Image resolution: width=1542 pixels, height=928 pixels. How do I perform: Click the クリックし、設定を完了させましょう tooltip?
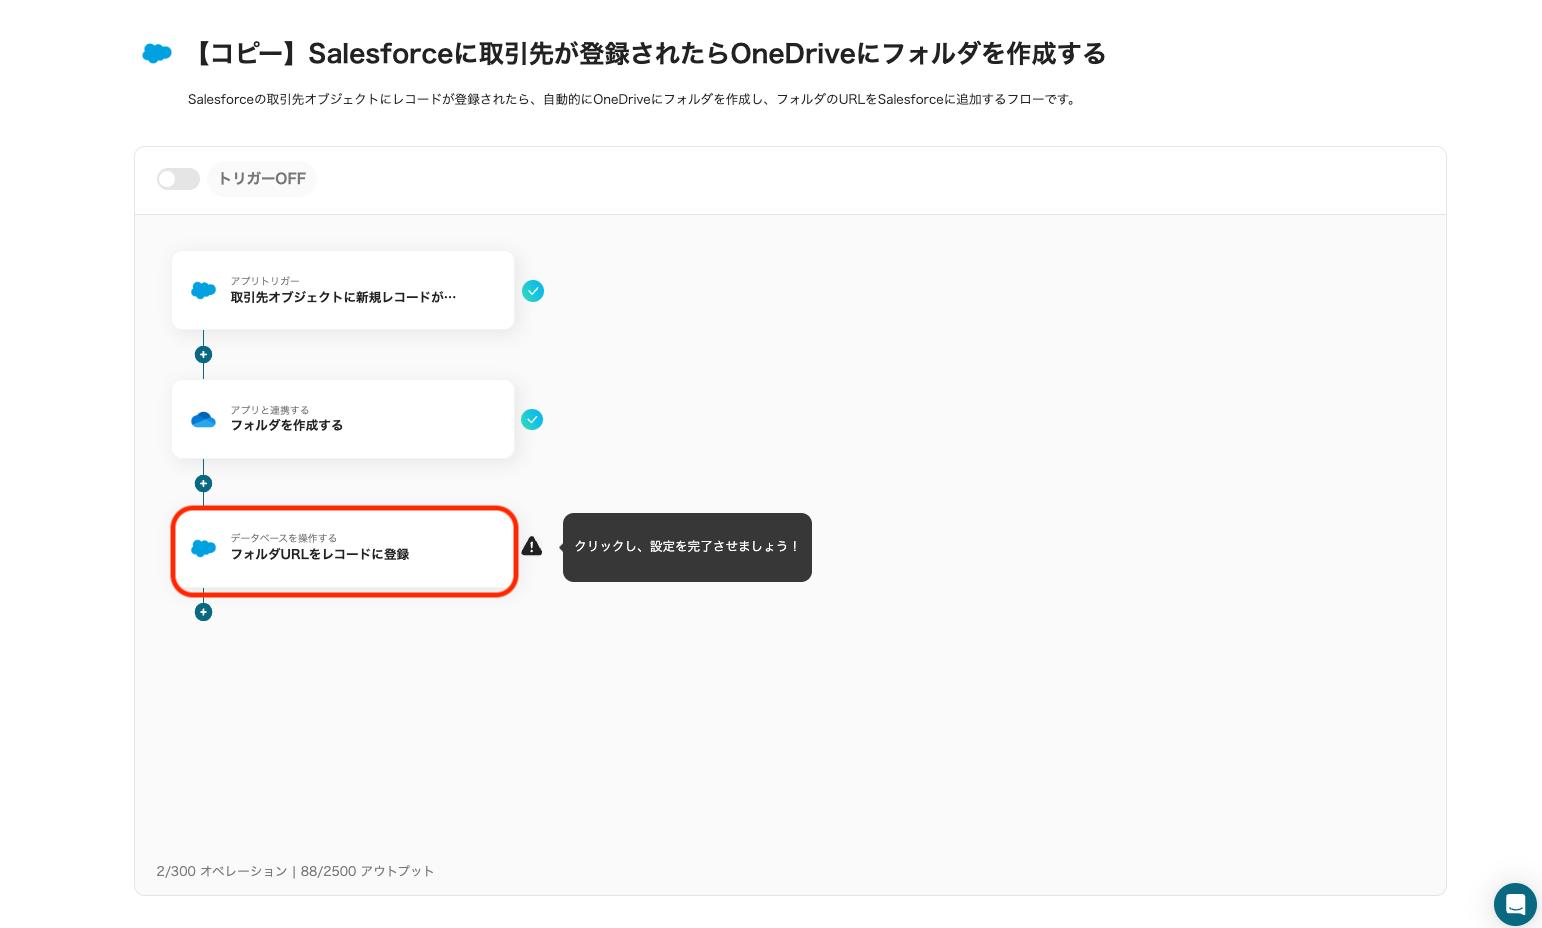point(687,547)
